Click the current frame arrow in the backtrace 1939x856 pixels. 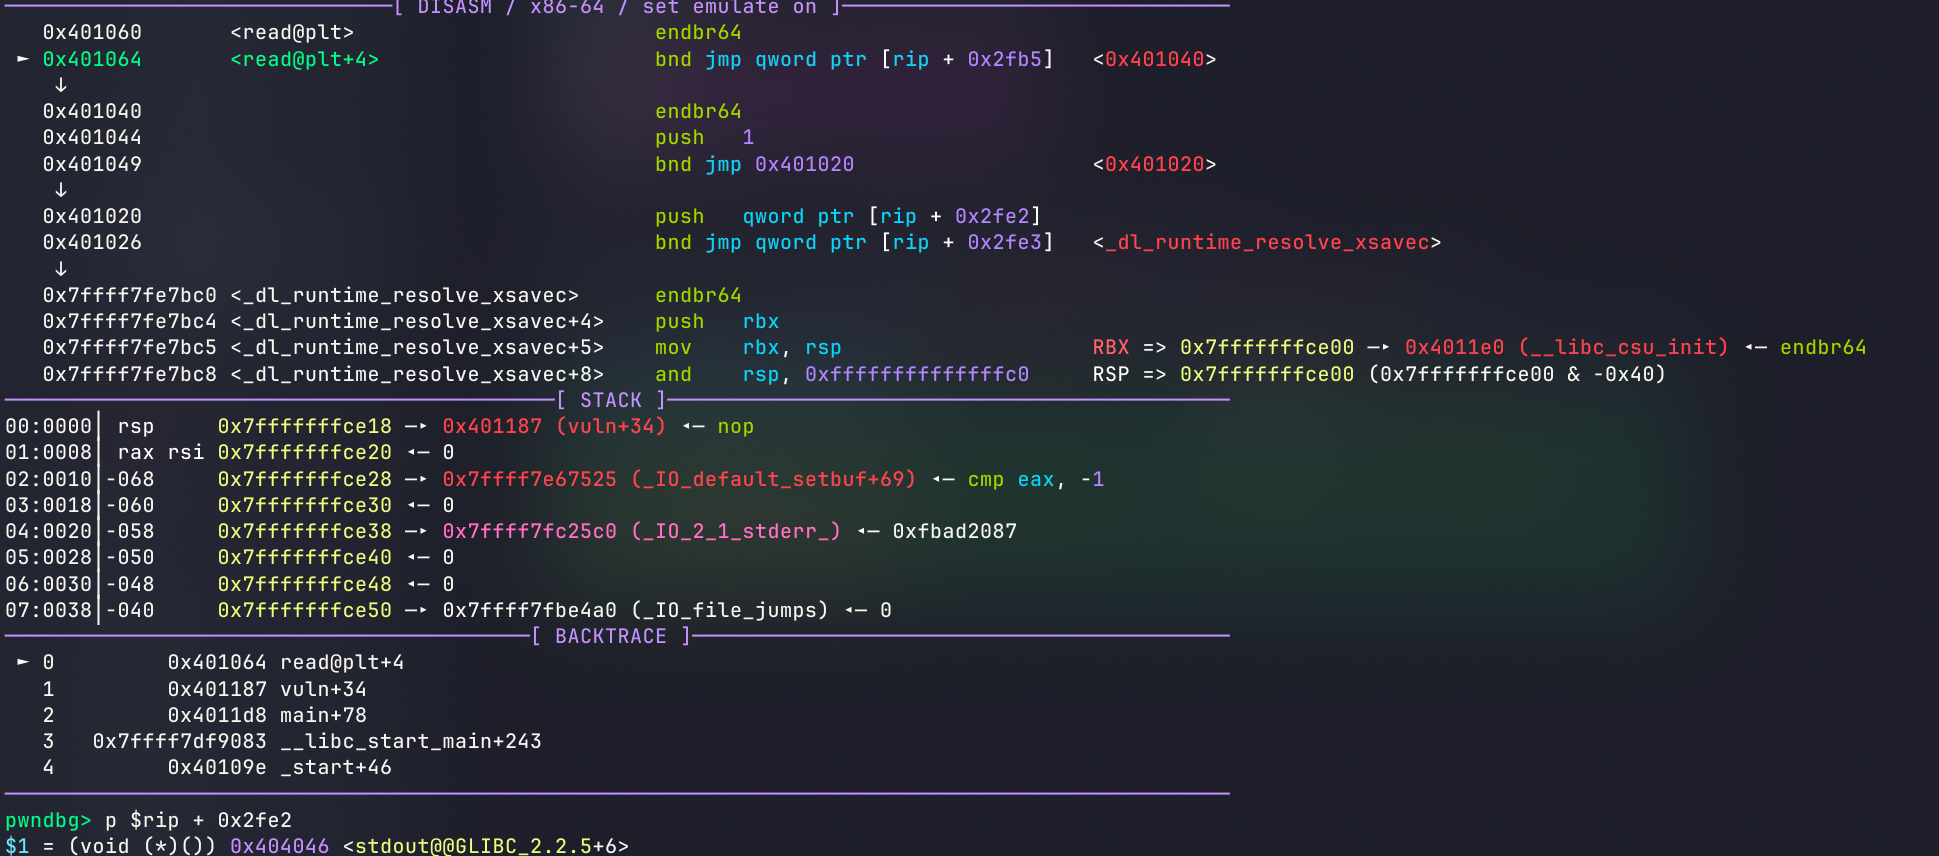point(22,663)
